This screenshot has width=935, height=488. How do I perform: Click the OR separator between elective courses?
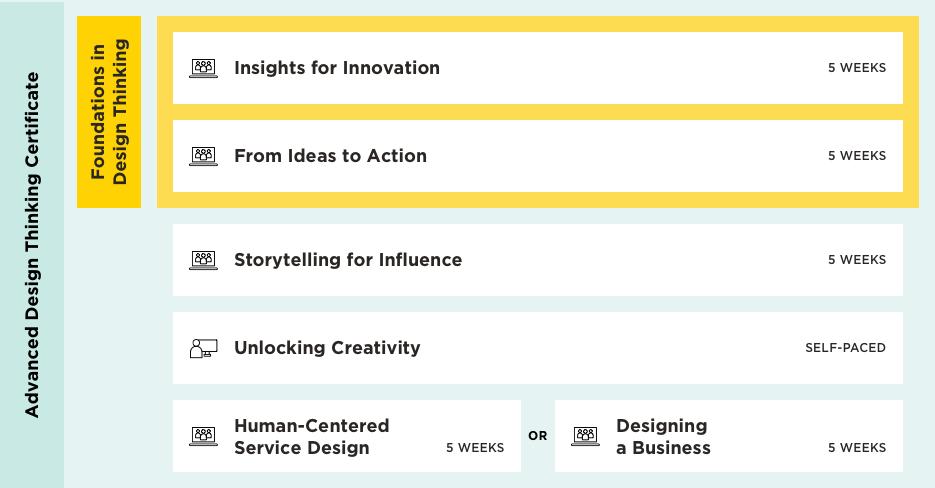pos(538,436)
